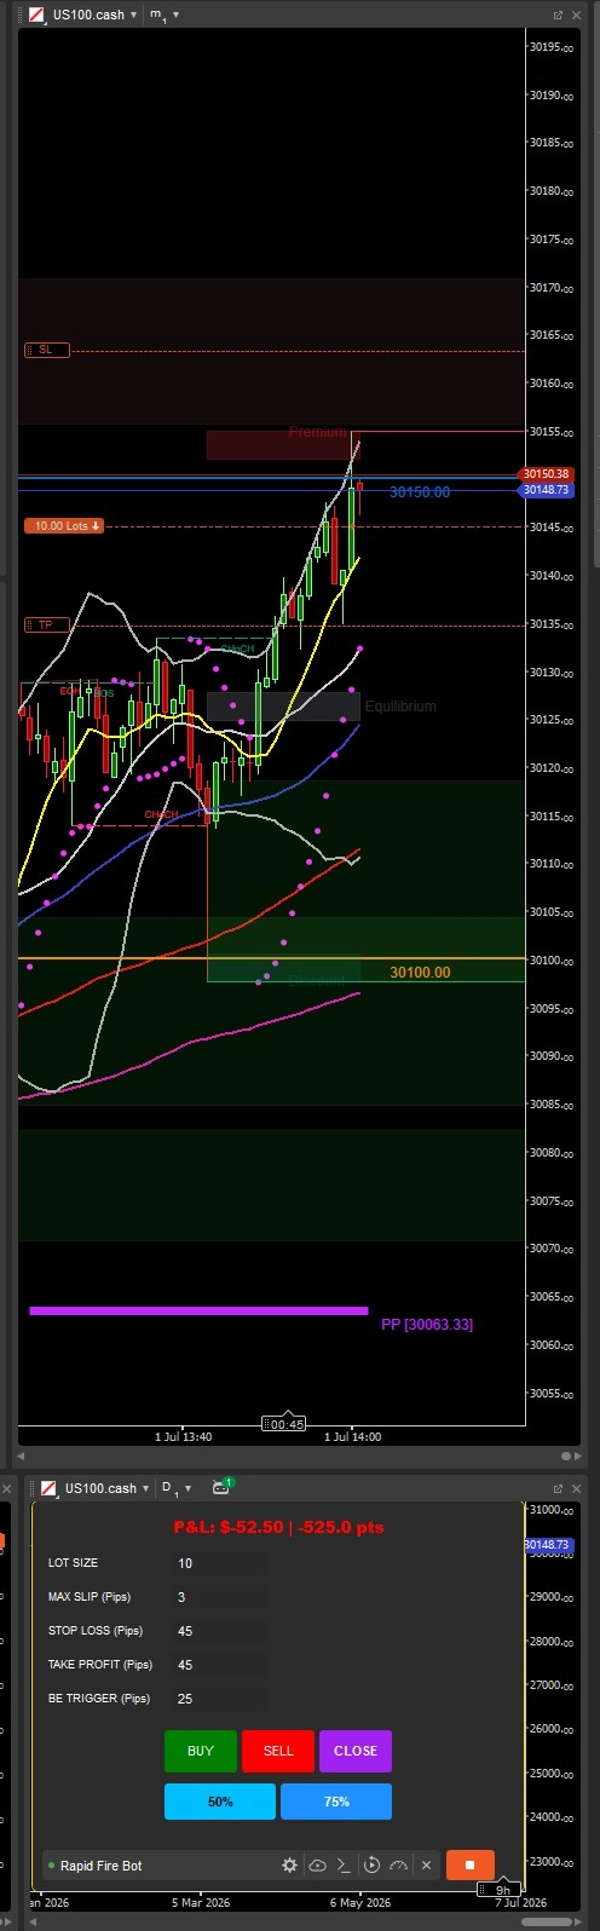Image resolution: width=600 pixels, height=1931 pixels.
Task: Open the D1 timeframe dropdown
Action: point(176,1488)
